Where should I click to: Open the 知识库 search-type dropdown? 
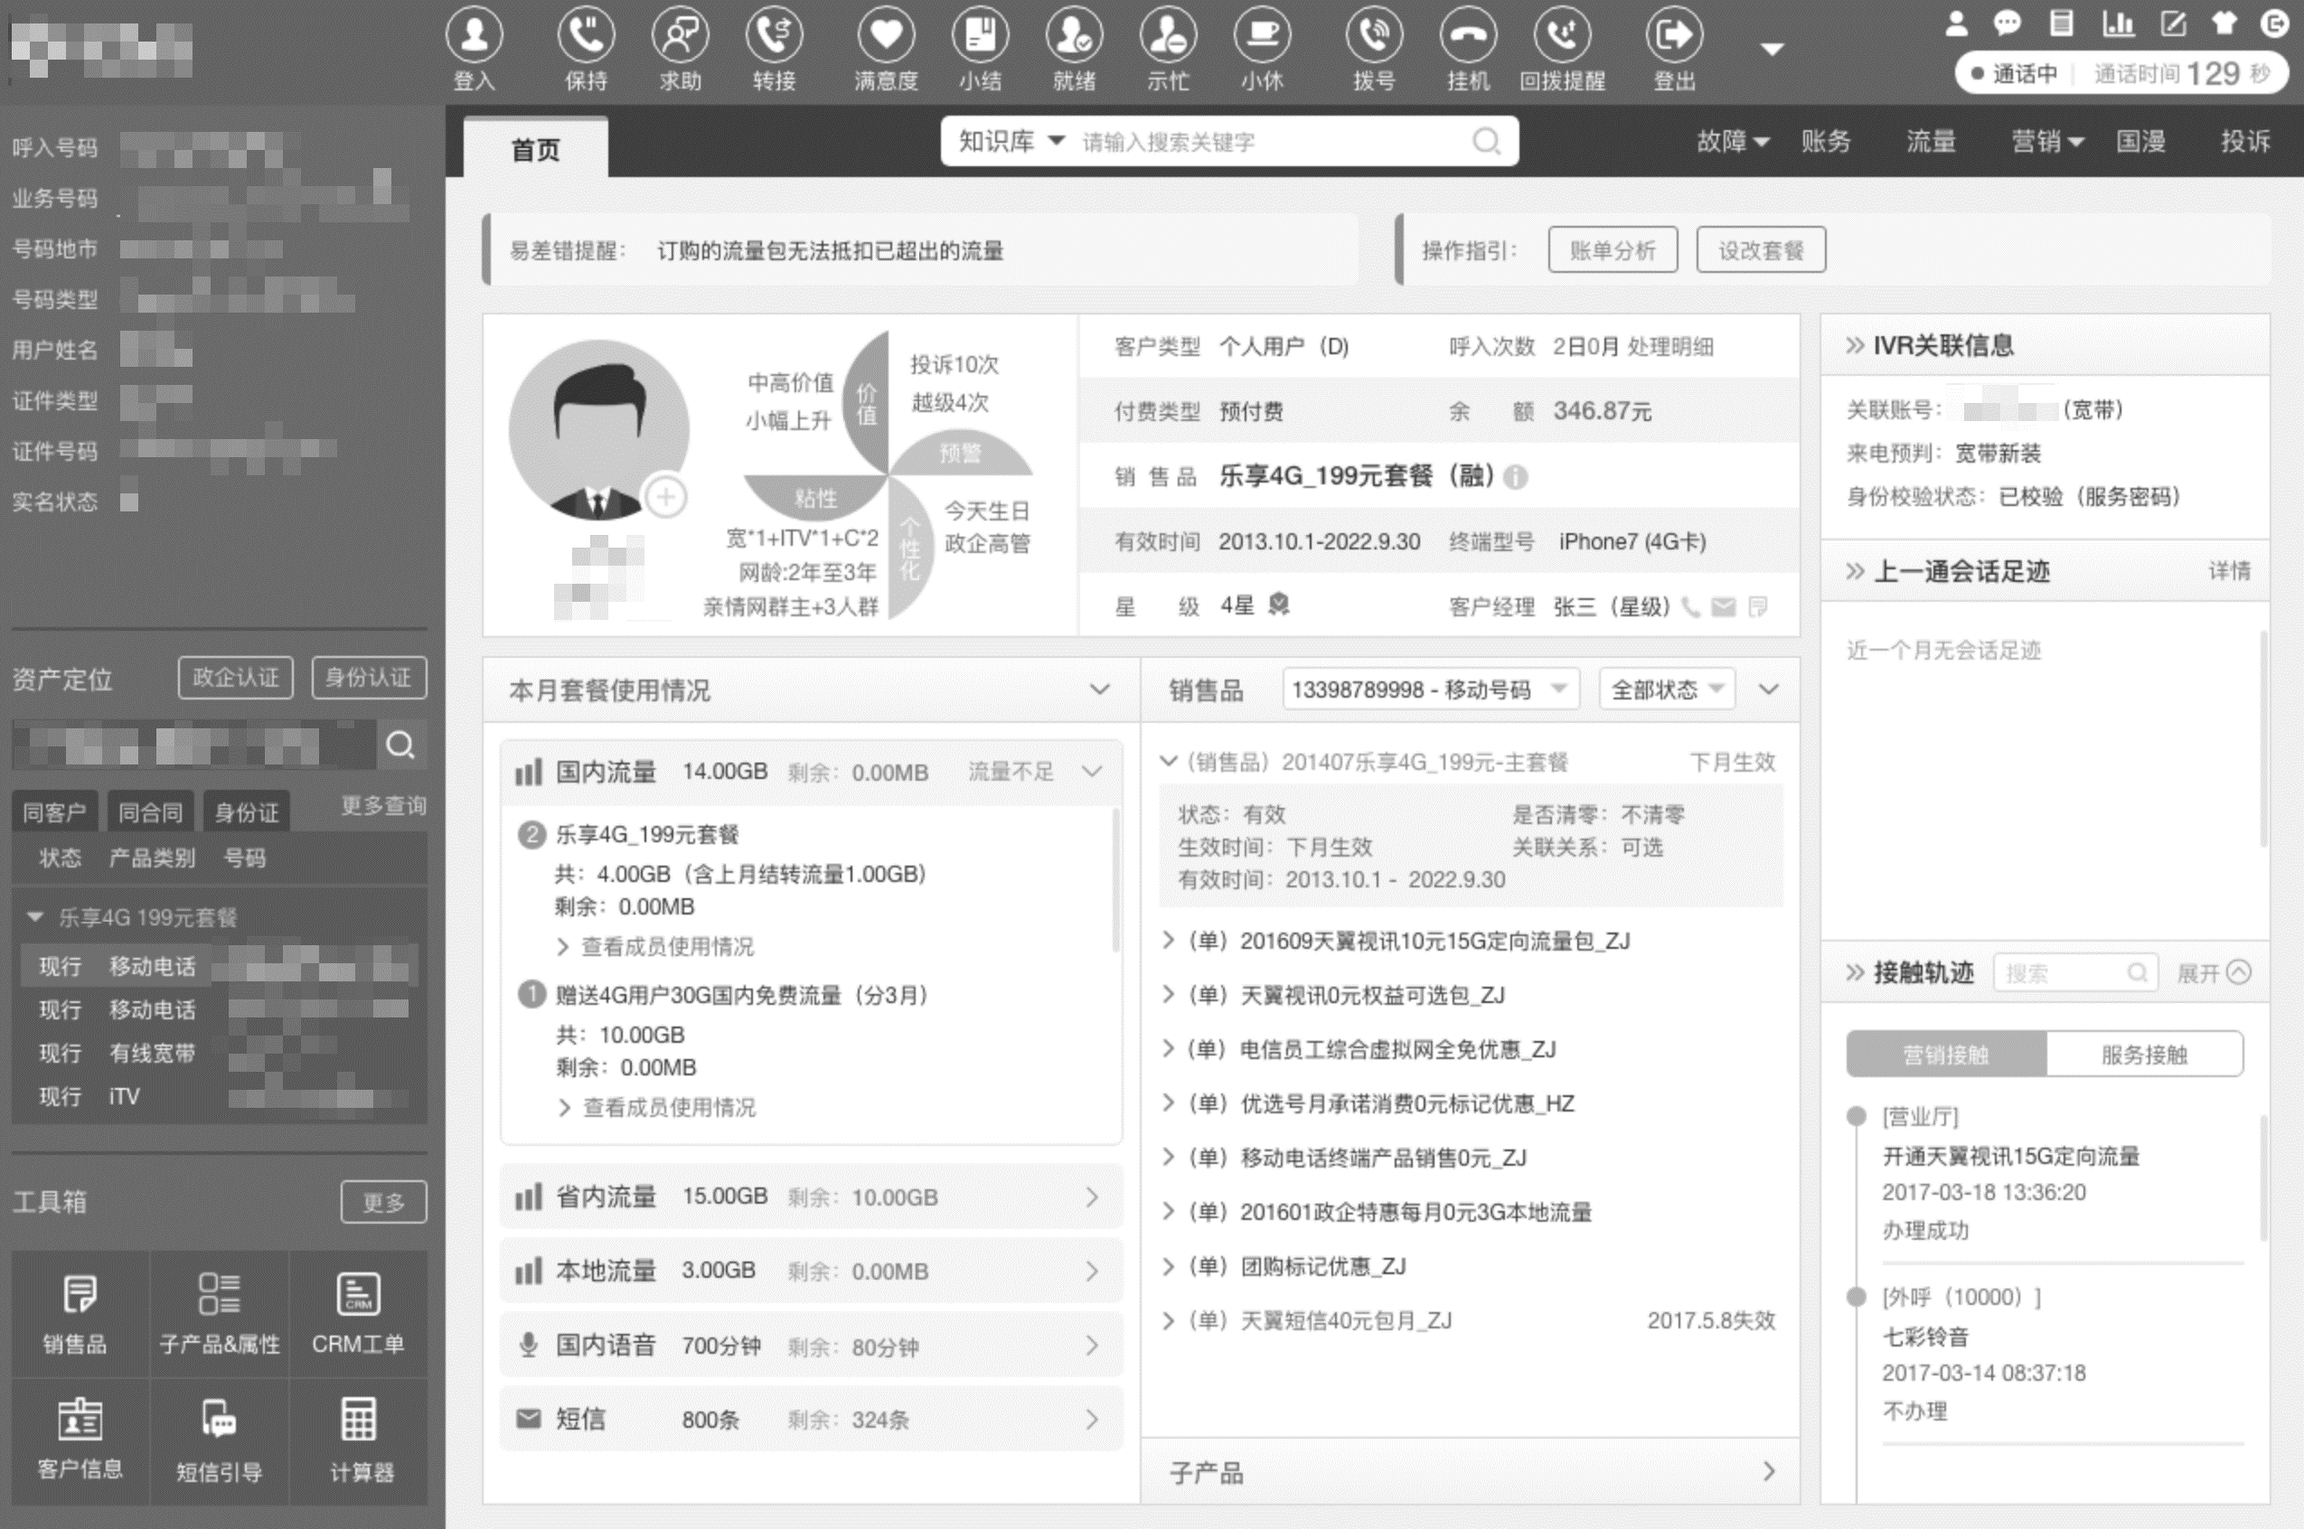[x=1011, y=142]
